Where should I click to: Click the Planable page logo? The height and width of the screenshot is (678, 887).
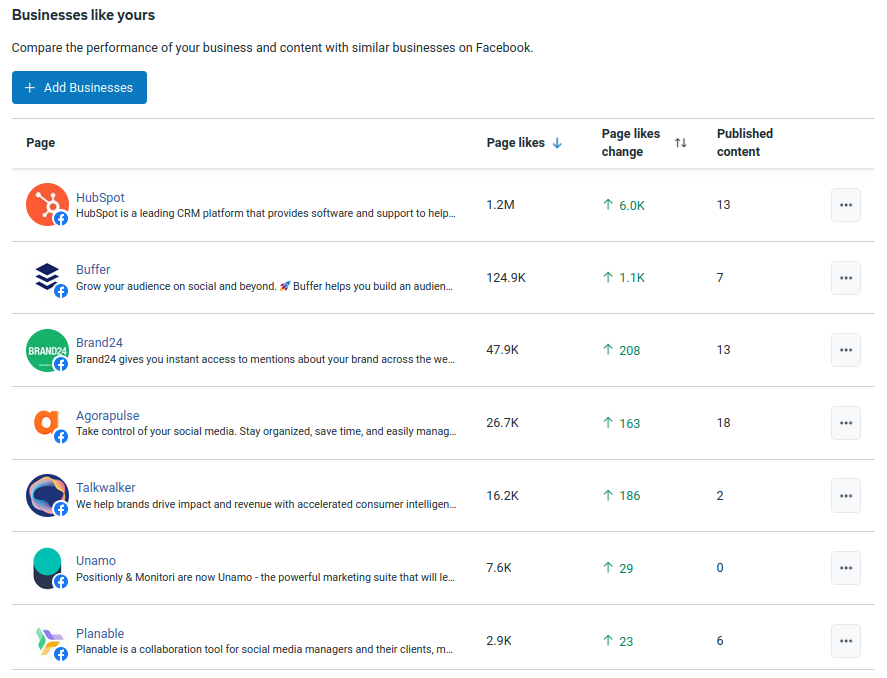click(x=48, y=641)
